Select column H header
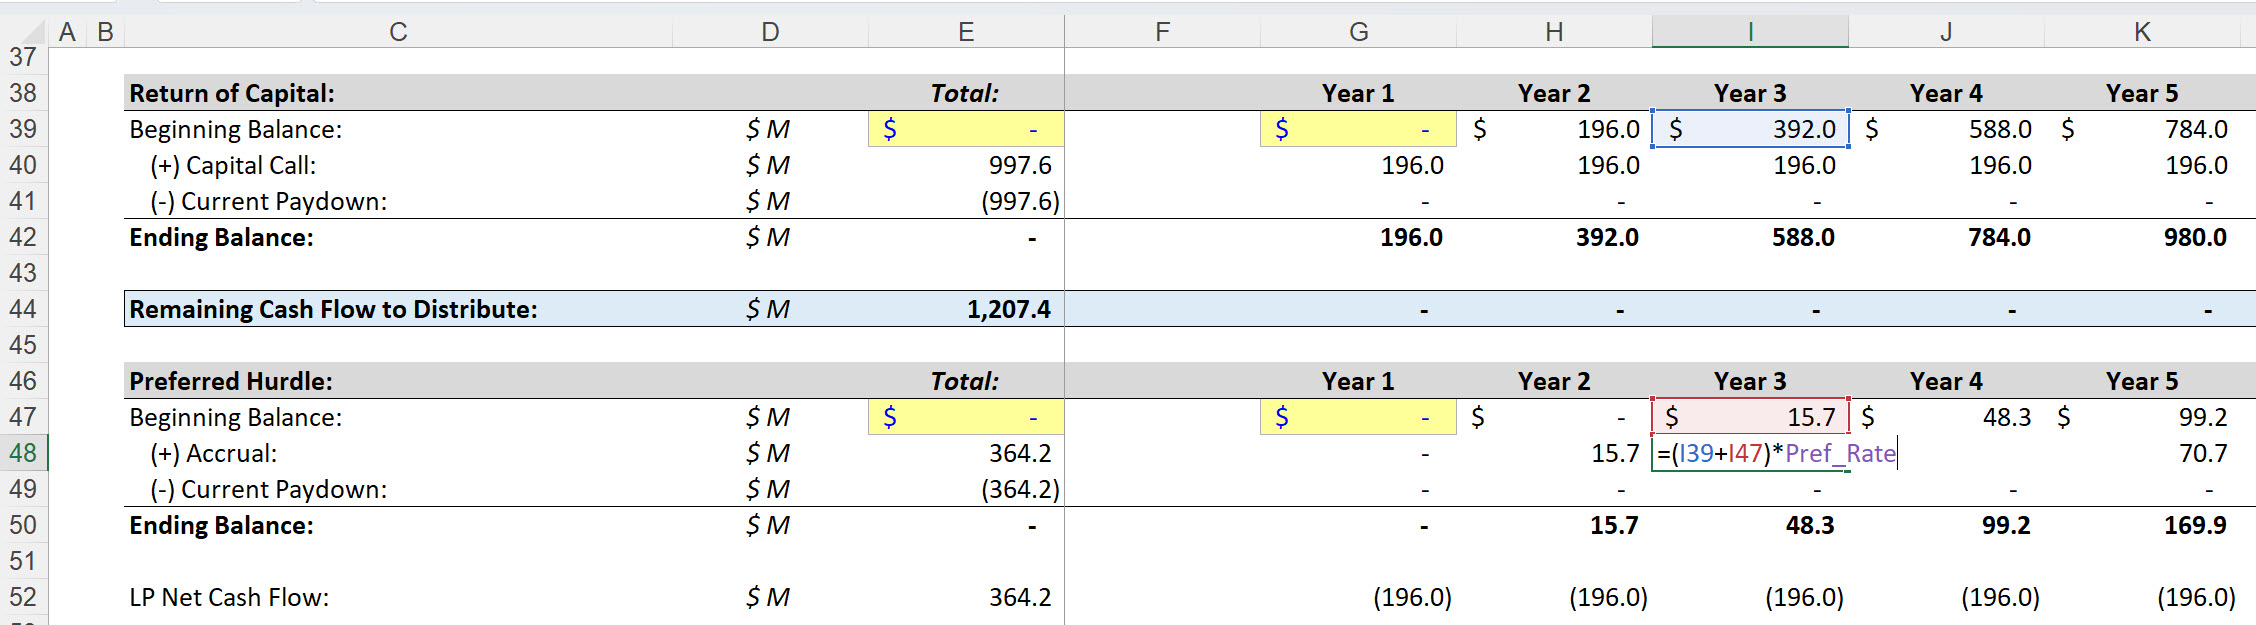The height and width of the screenshot is (625, 2256). (1554, 32)
